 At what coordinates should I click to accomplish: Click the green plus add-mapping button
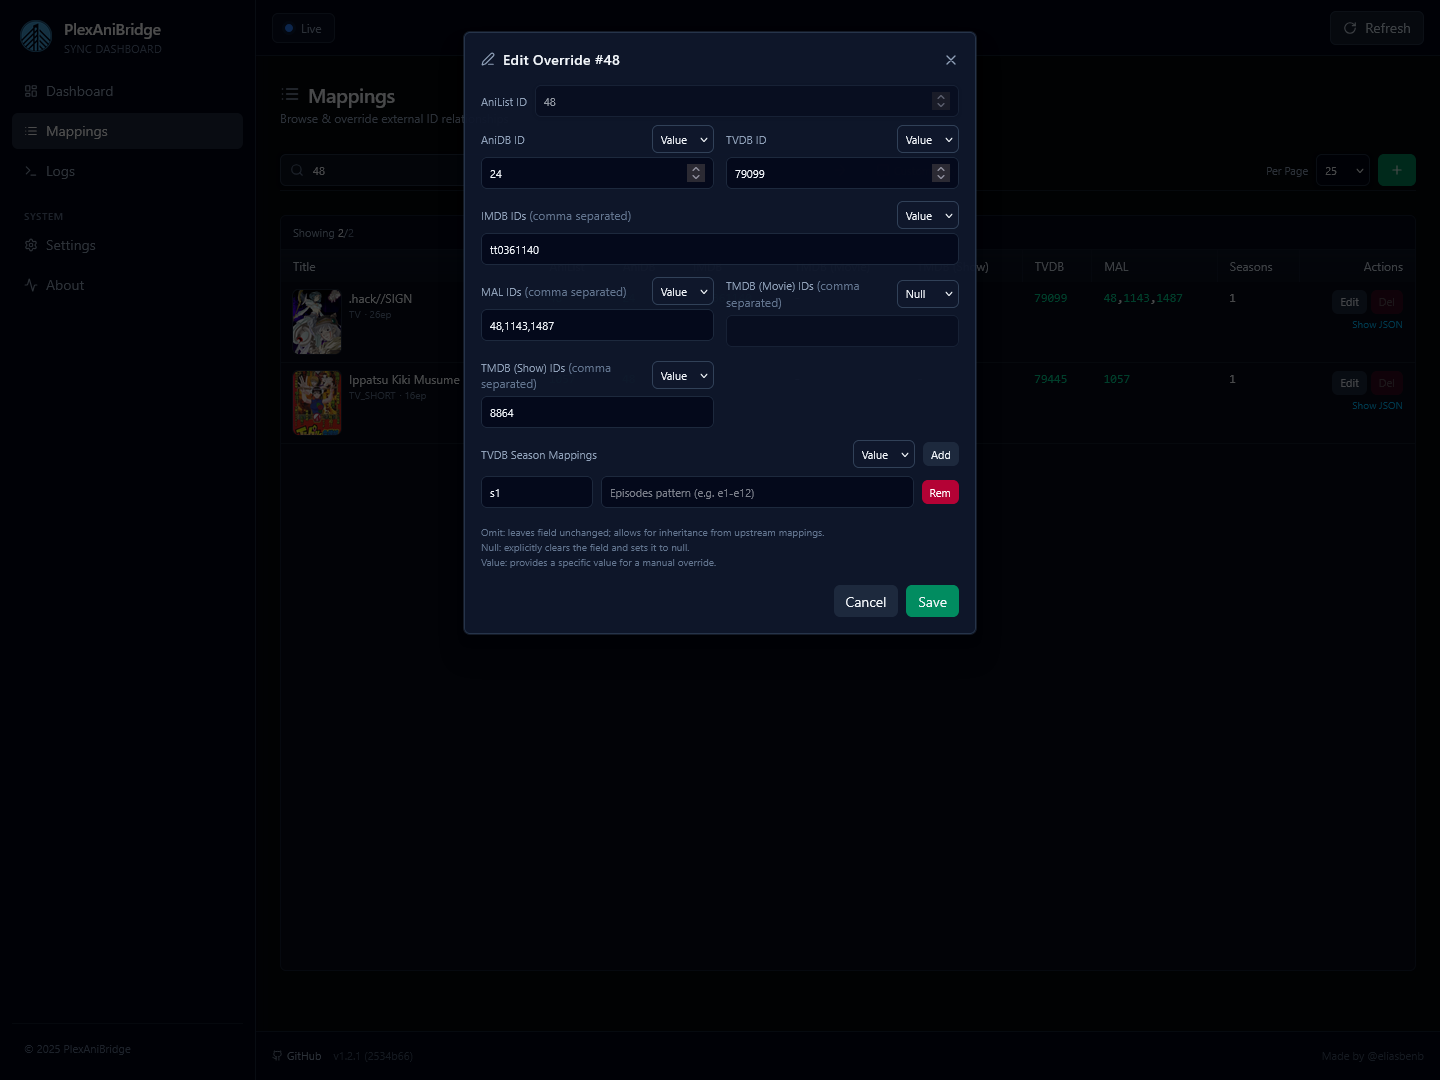coord(1396,170)
